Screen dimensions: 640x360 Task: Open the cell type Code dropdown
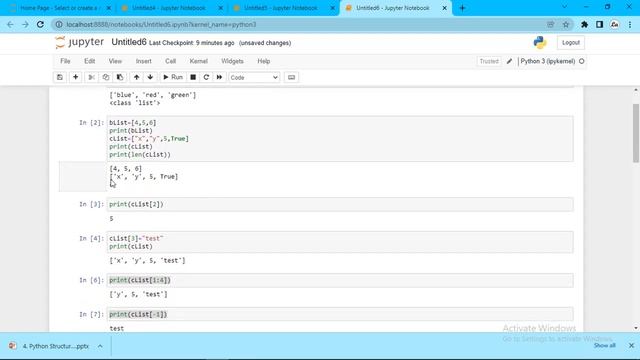click(254, 78)
